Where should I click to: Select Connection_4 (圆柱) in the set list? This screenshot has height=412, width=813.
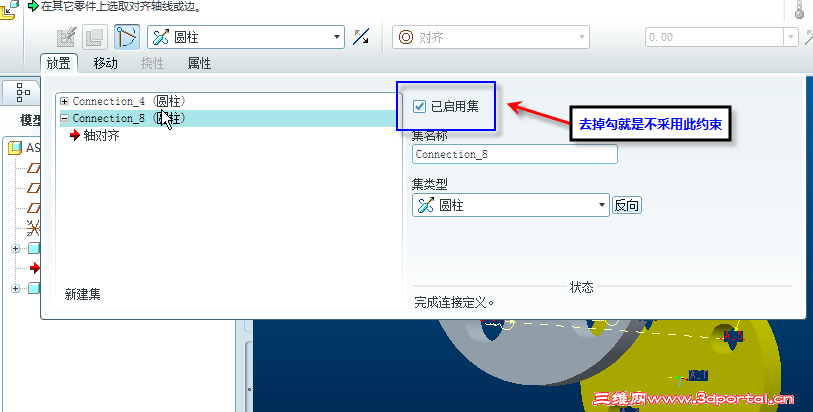click(129, 101)
